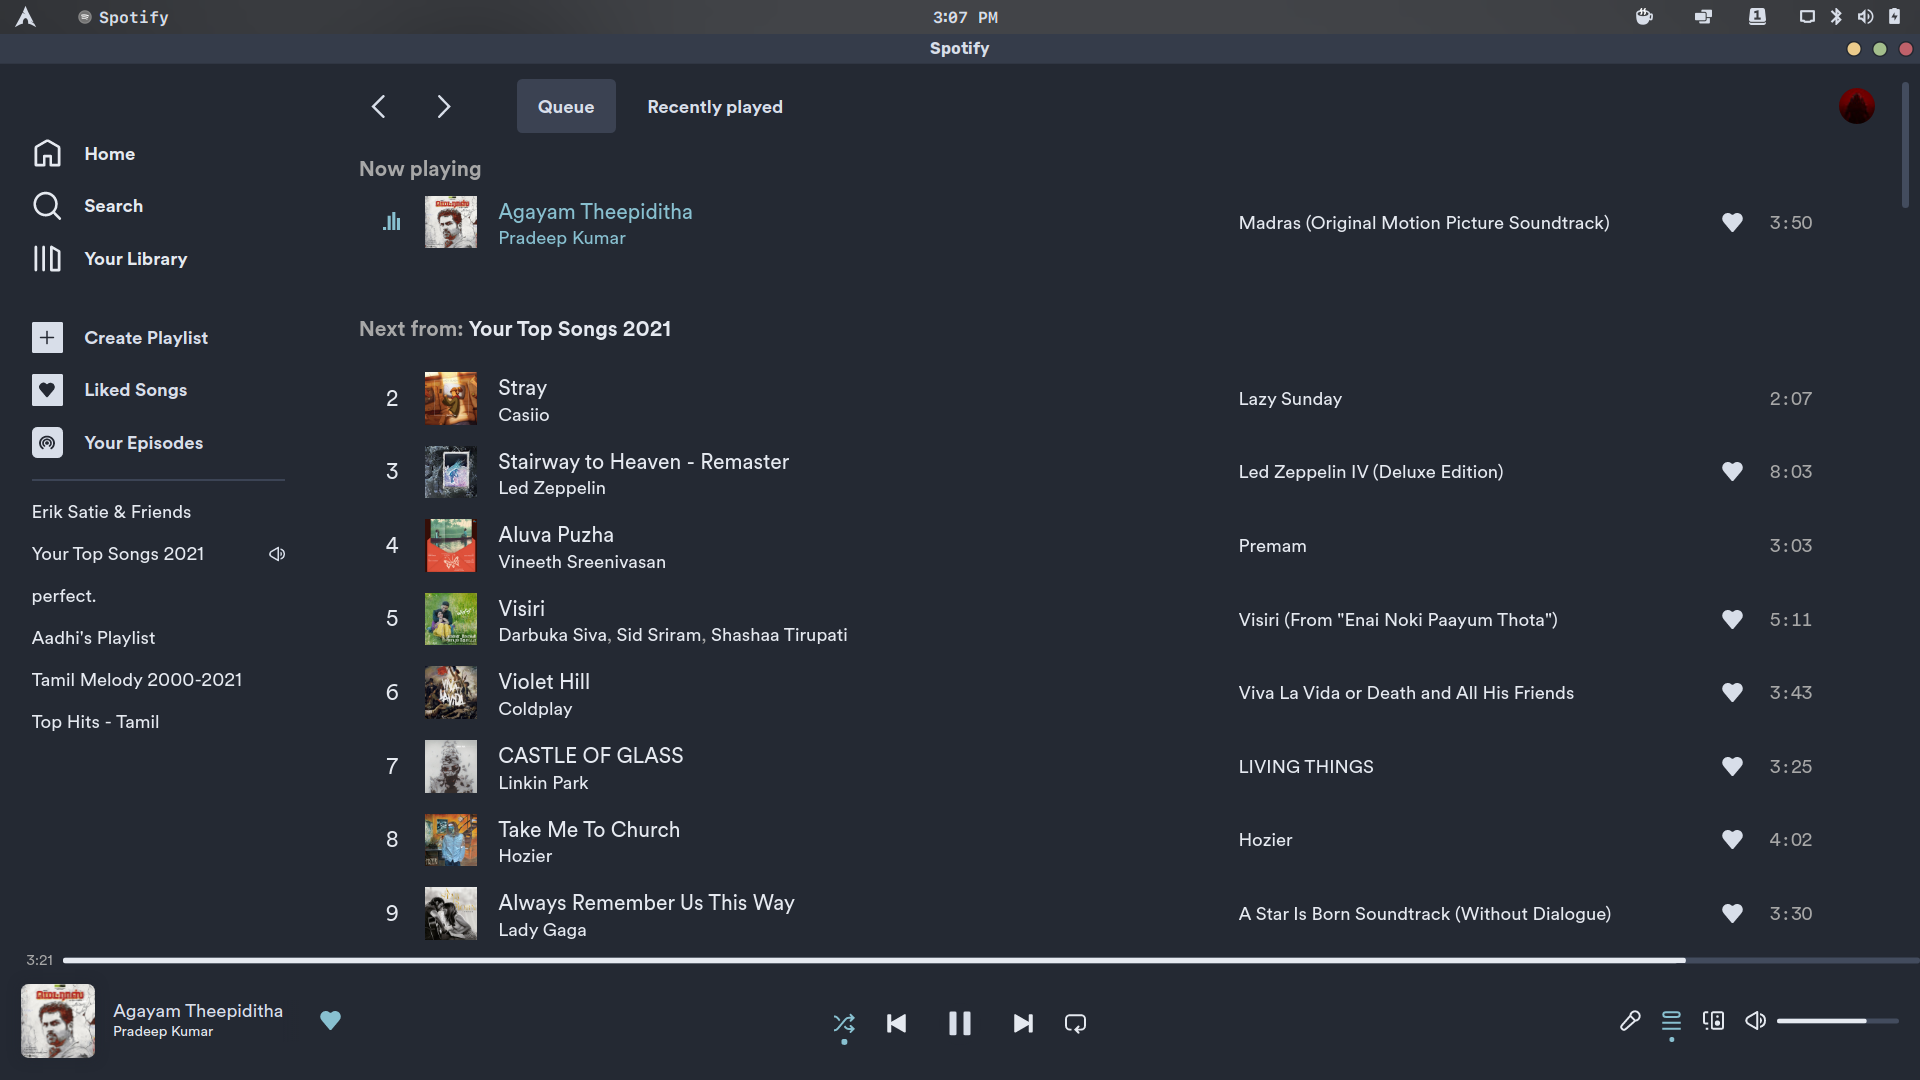Click the shuffle playback icon
Viewport: 1920px width, 1080px height.
click(844, 1022)
